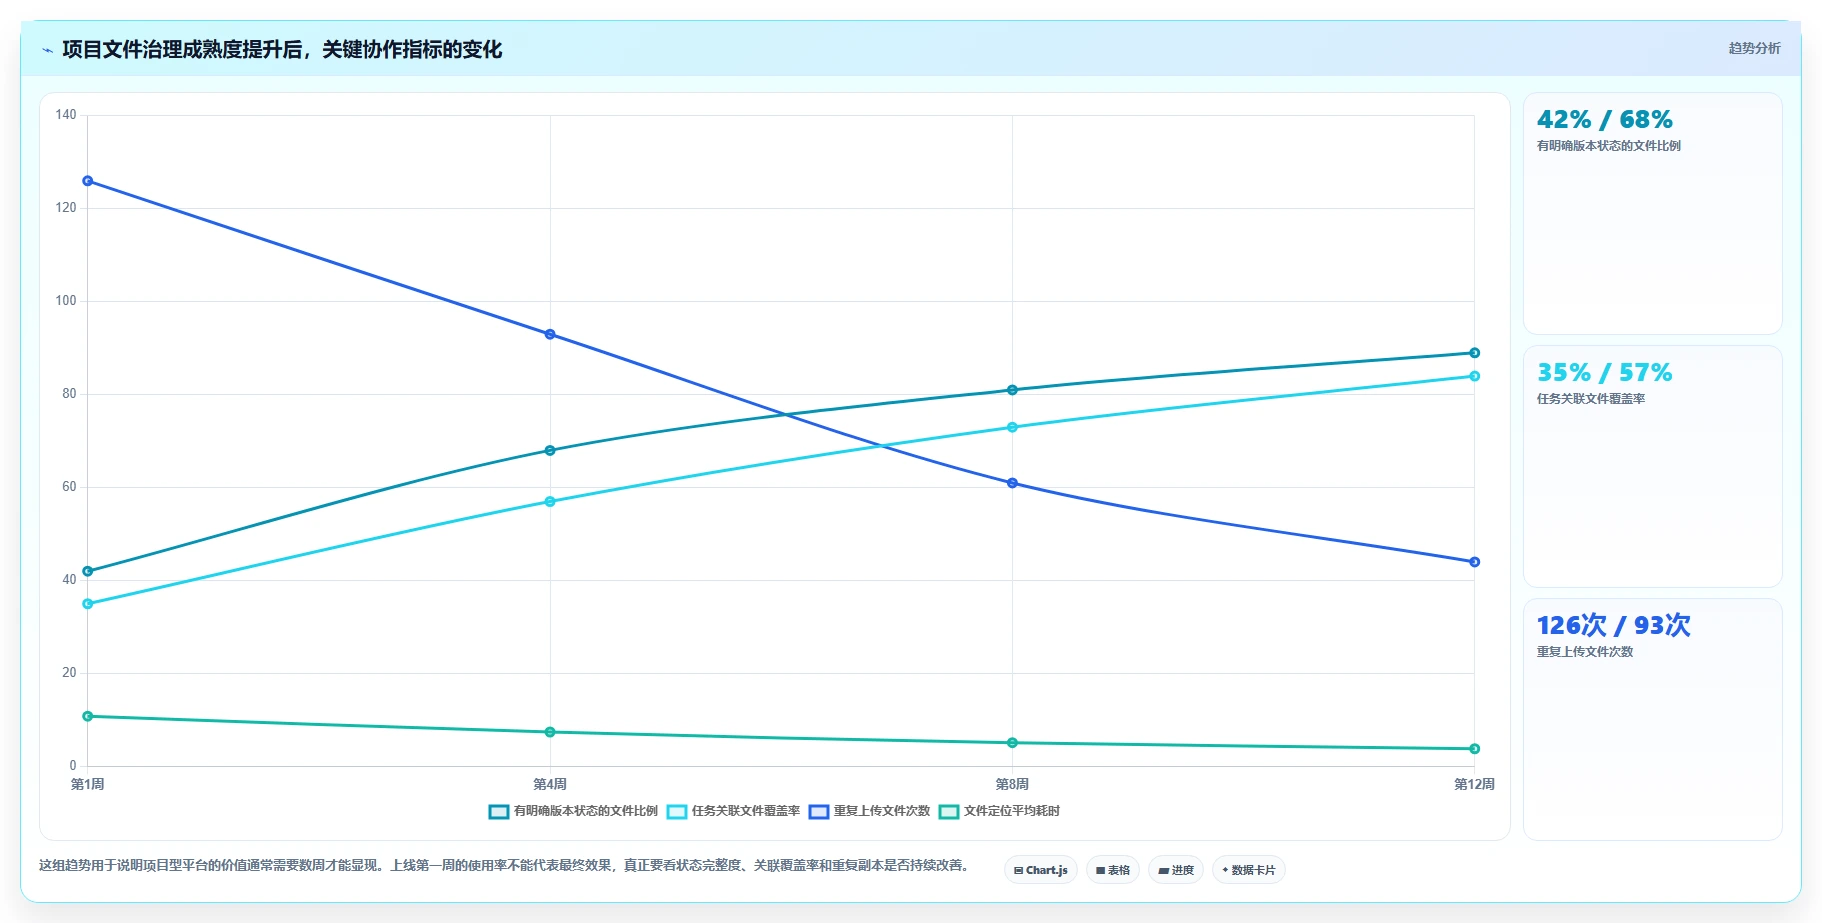Click the 重复上传文件次数 card caption
Screen dimensions: 1822x923
tap(1584, 652)
